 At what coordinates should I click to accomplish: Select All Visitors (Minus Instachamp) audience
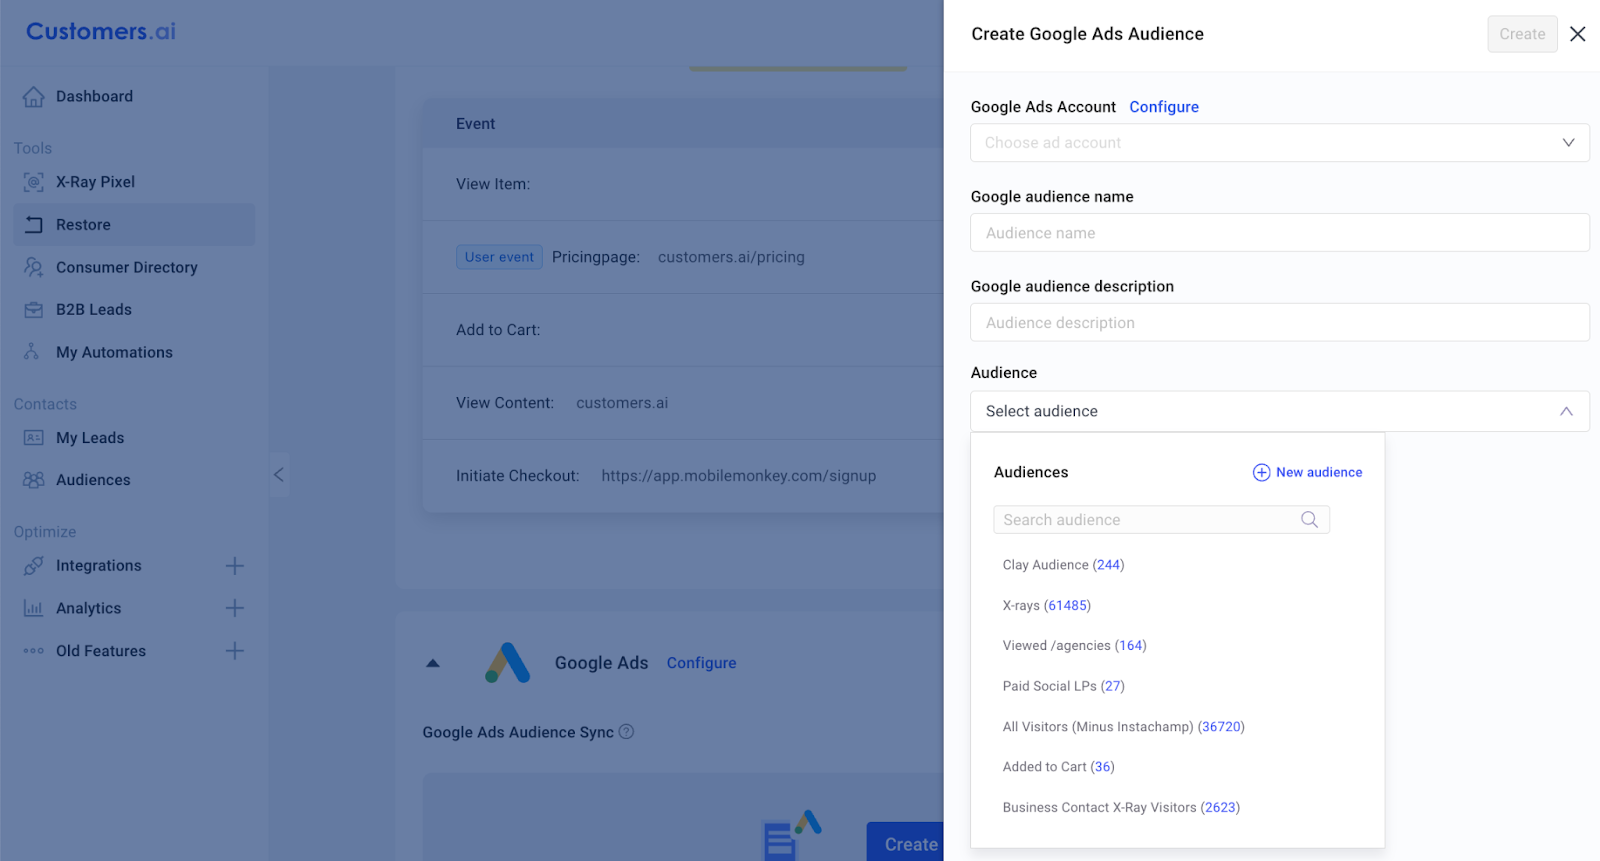pyautogui.click(x=1123, y=727)
